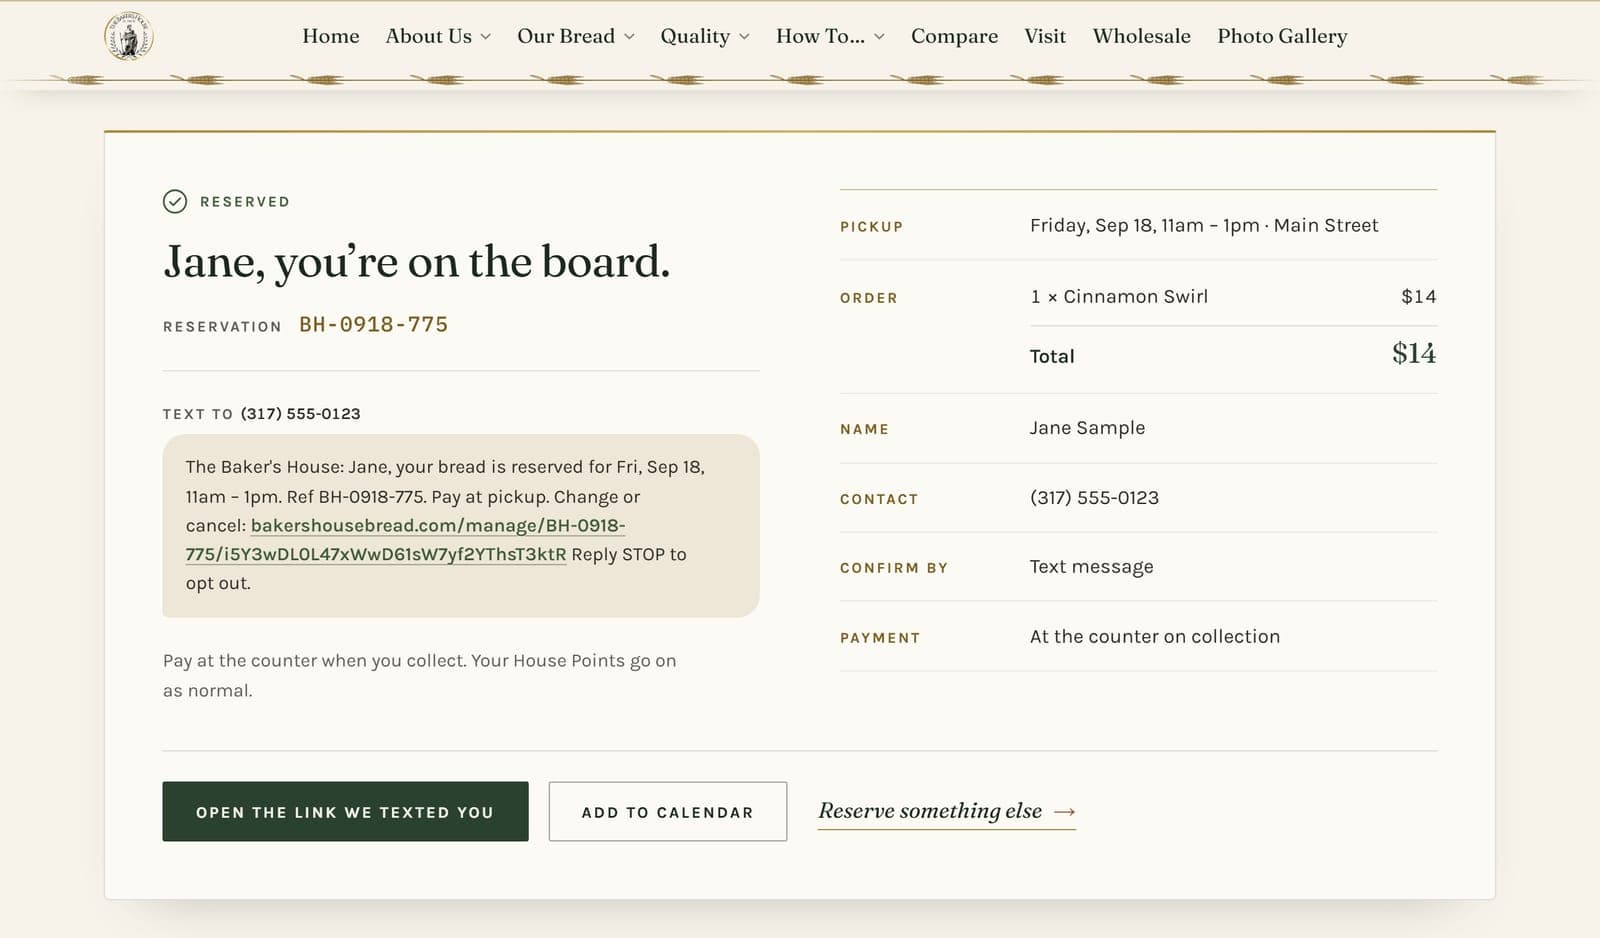This screenshot has width=1600, height=938.
Task: Click the SMS preview message bubble
Action: 461,526
